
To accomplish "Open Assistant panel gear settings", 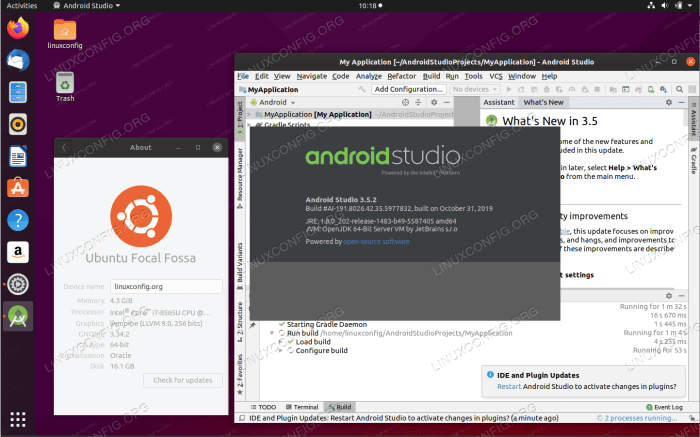I will (669, 102).
